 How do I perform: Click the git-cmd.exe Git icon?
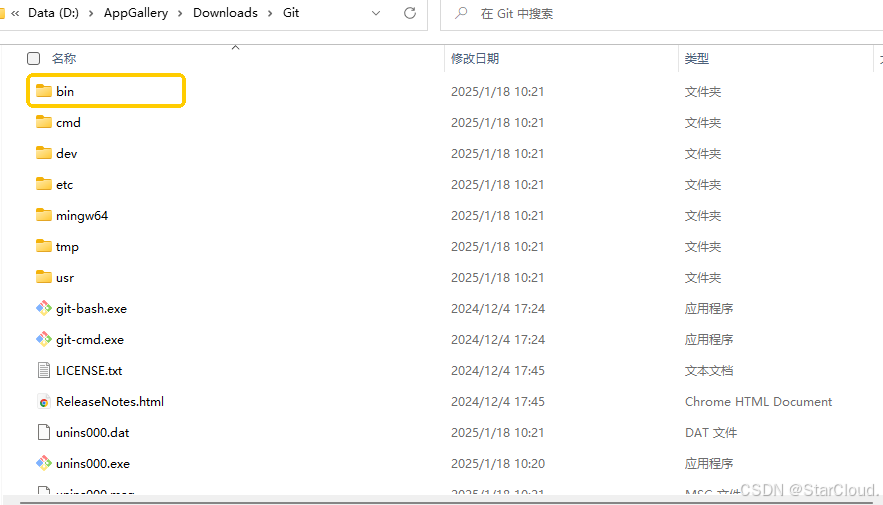click(43, 339)
